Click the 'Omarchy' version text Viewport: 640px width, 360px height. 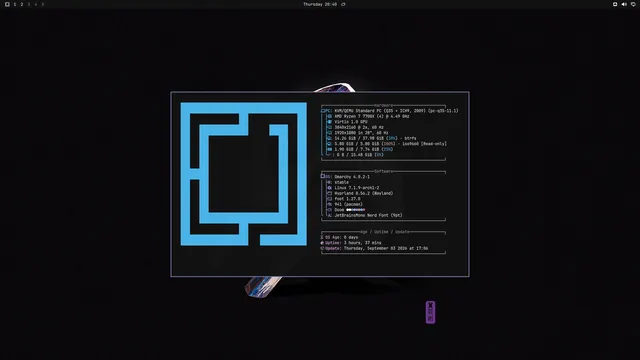[352, 177]
